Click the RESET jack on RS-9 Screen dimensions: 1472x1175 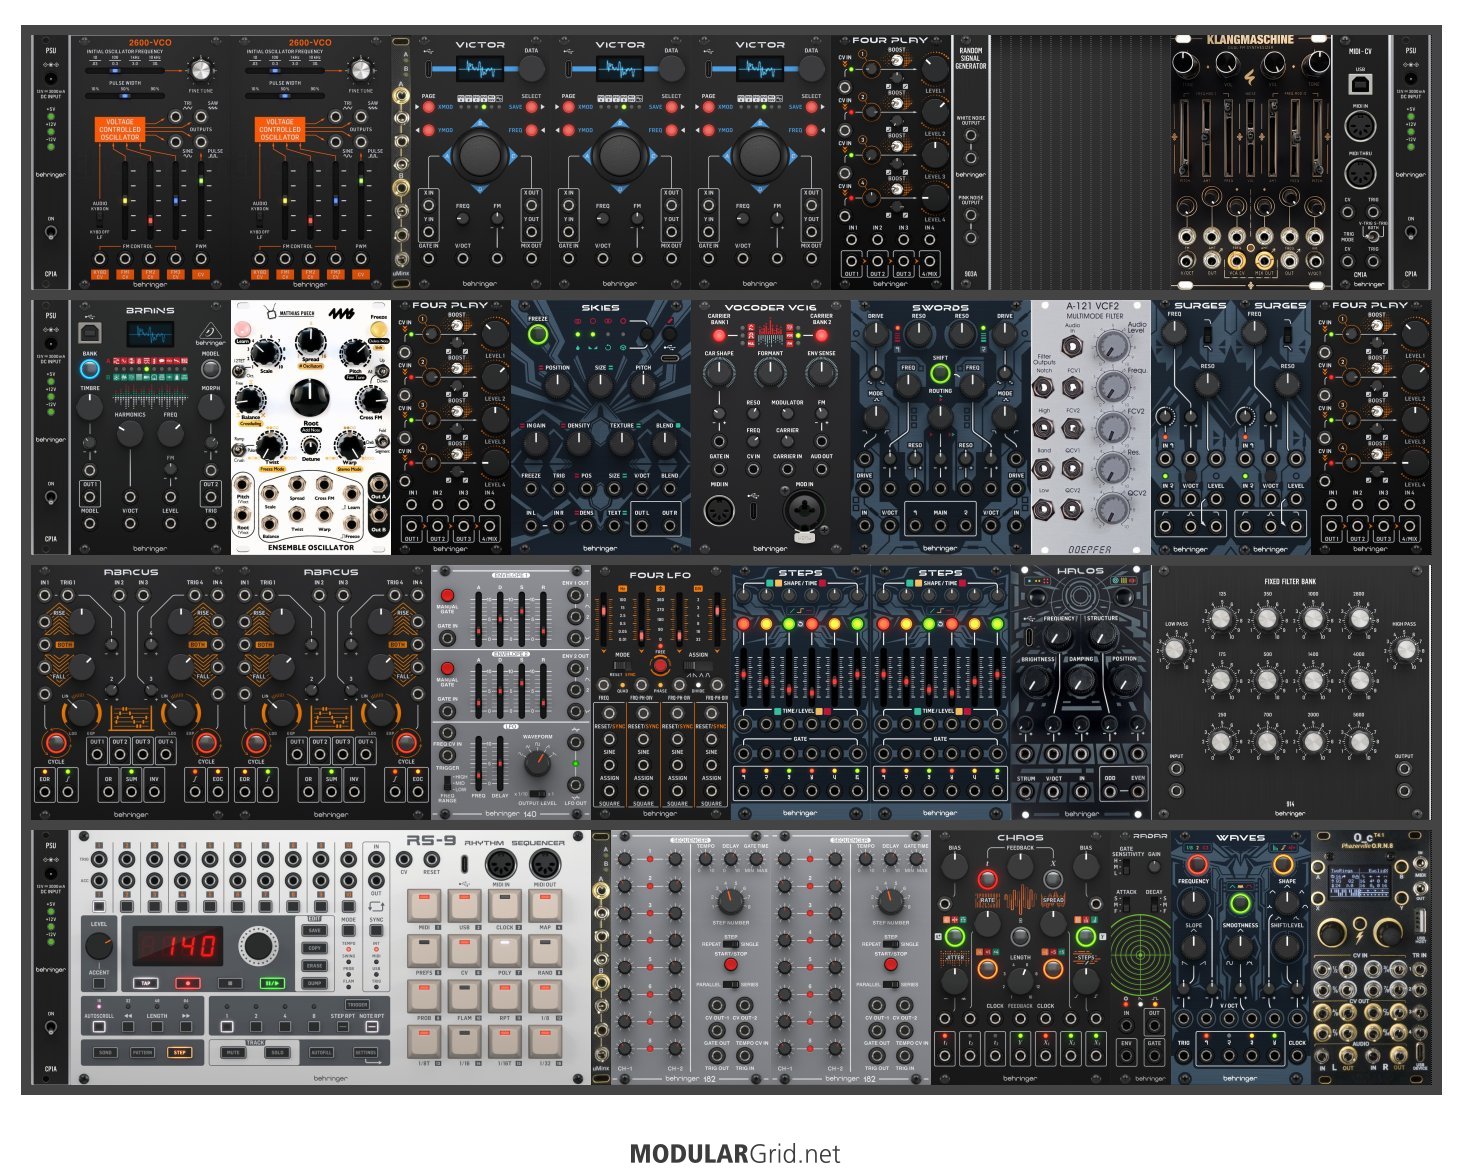pyautogui.click(x=431, y=859)
